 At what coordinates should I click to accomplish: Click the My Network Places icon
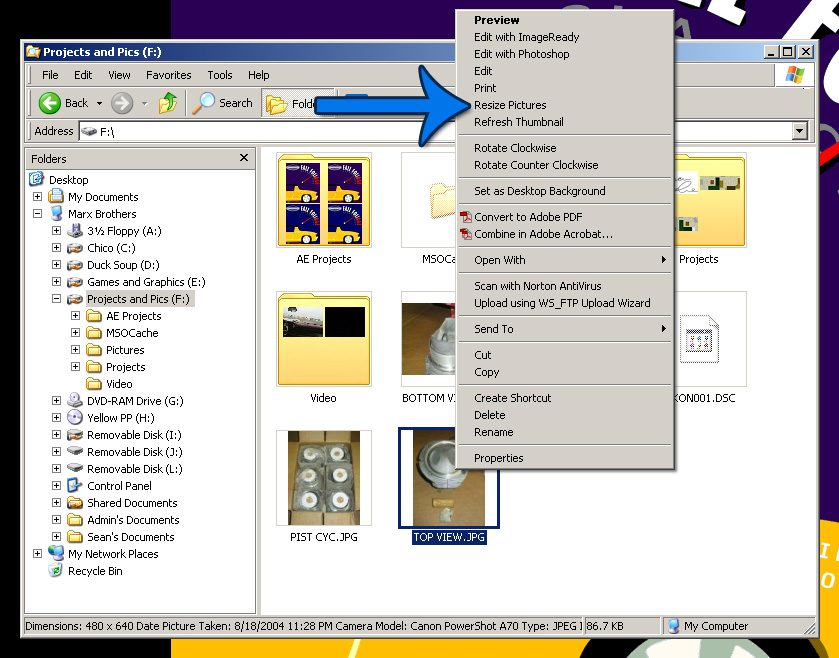[56, 553]
